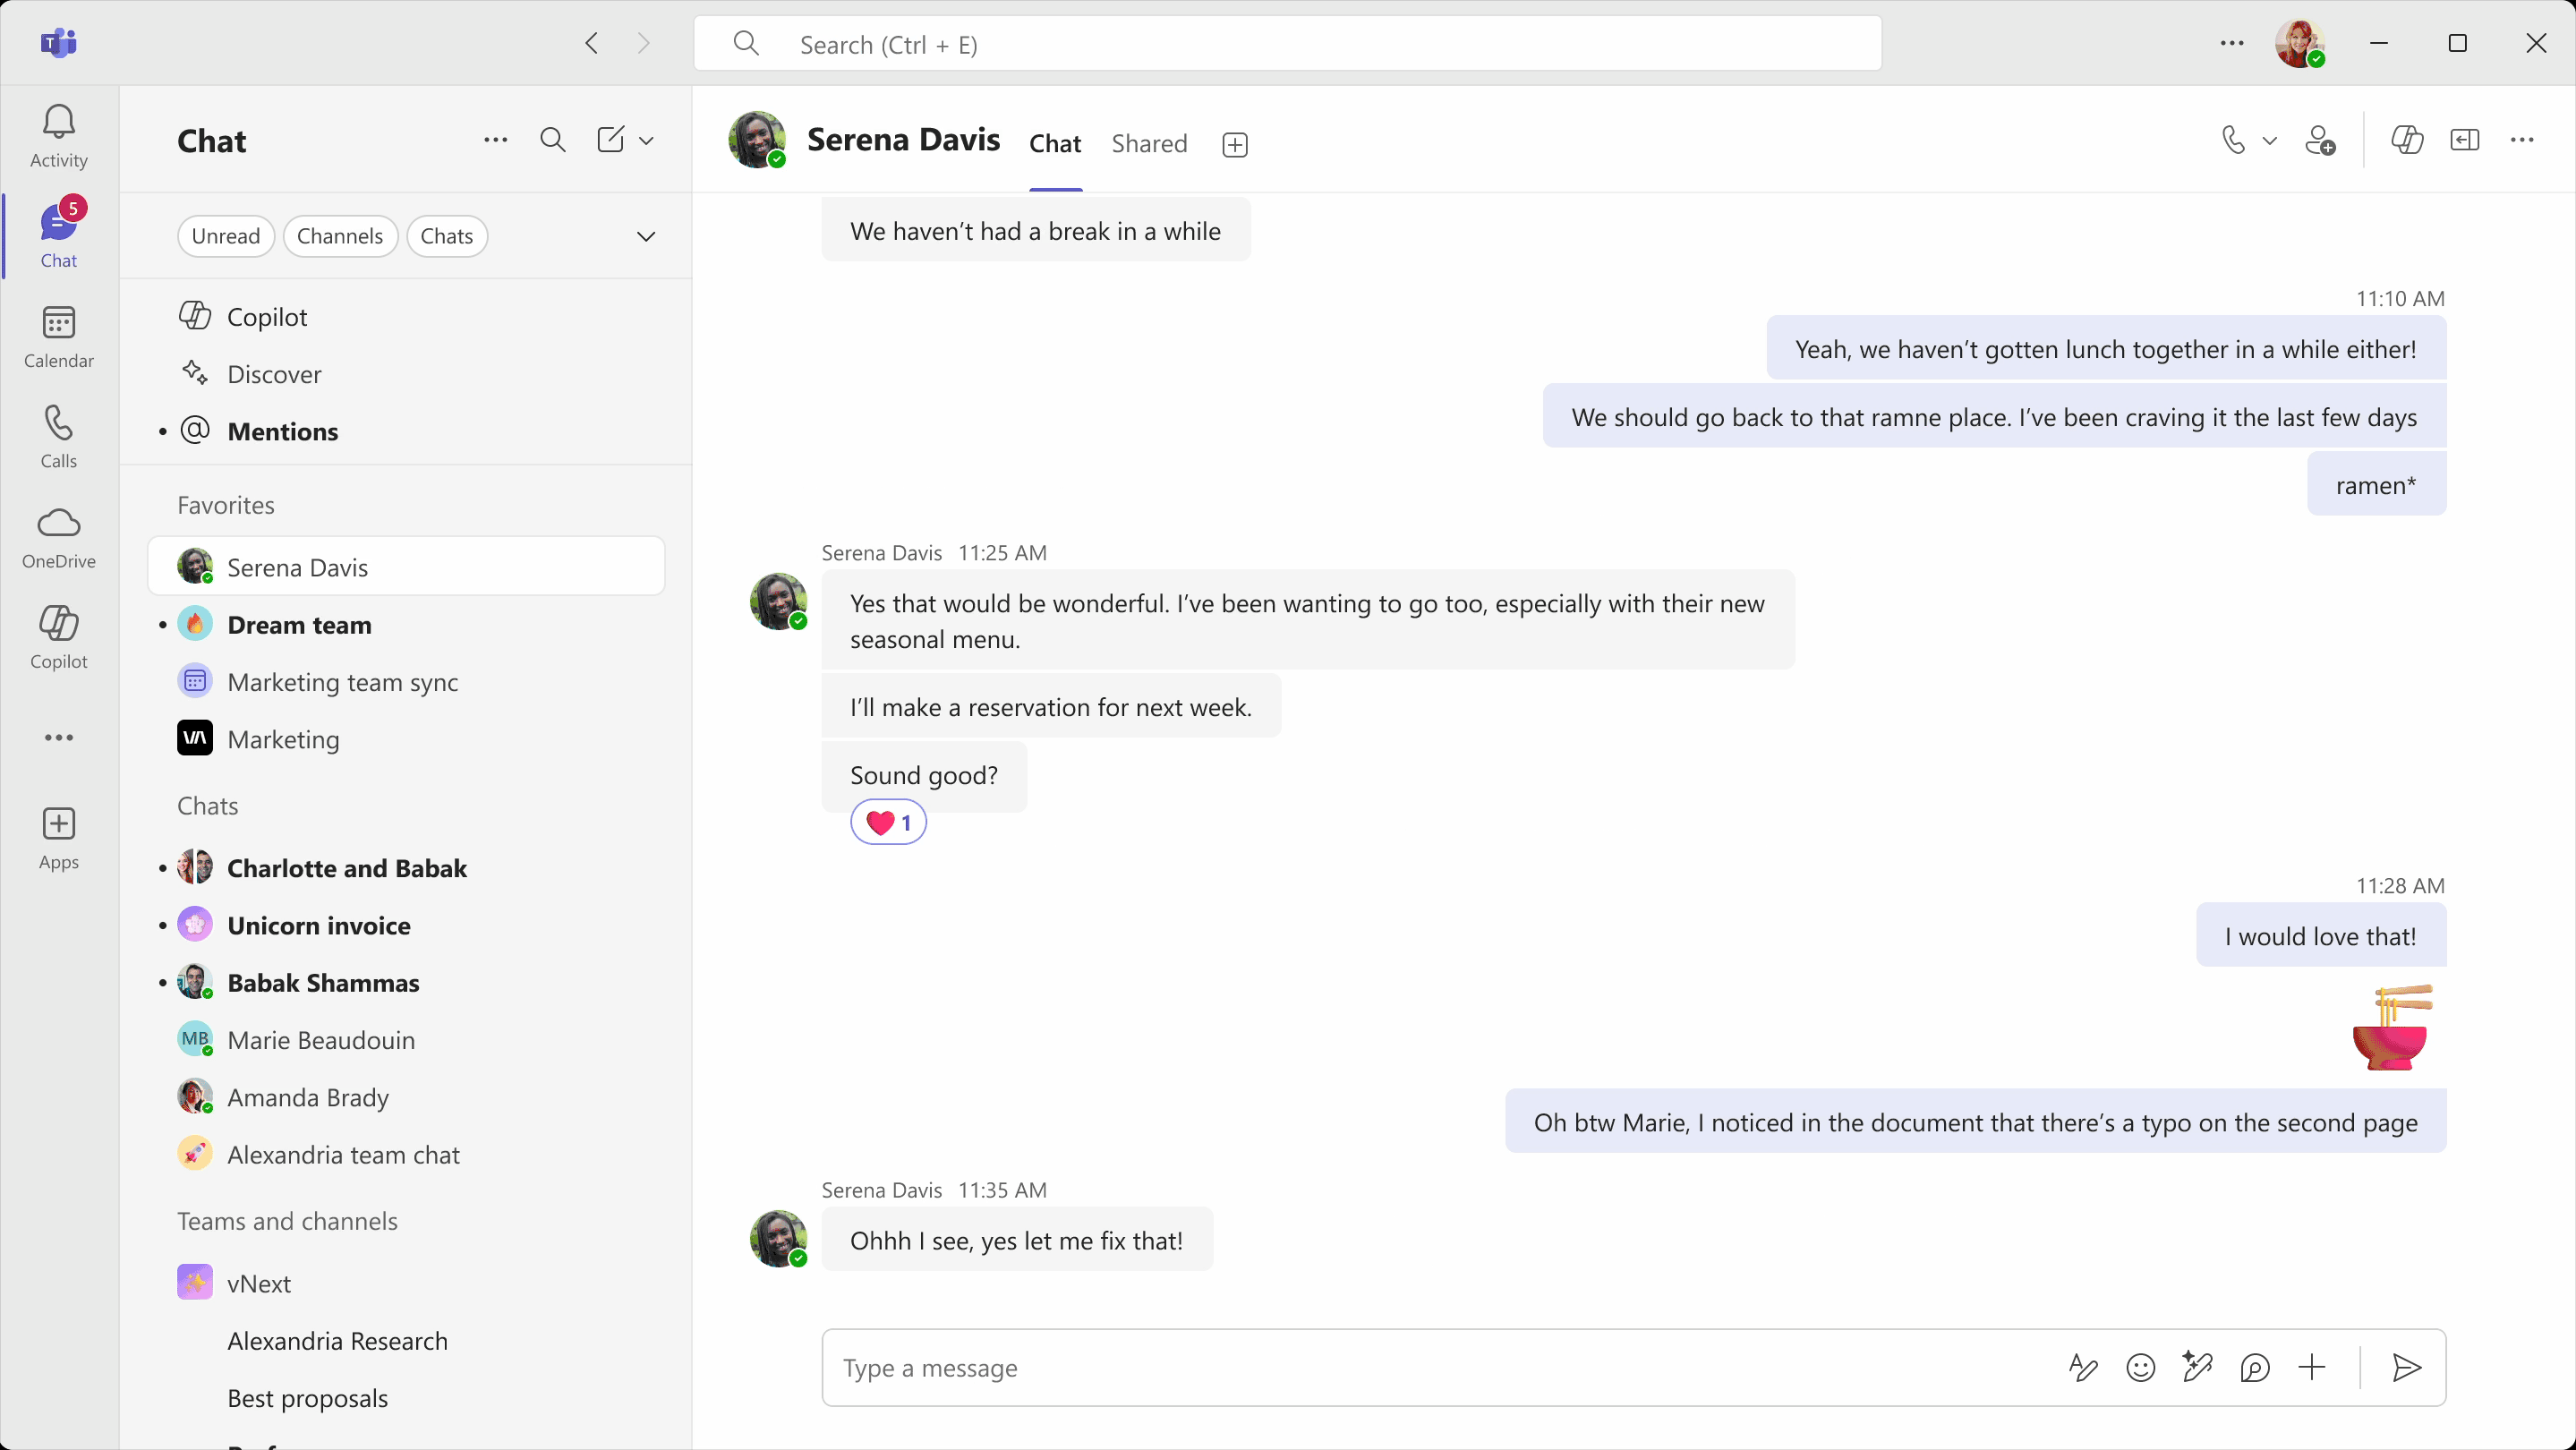The height and width of the screenshot is (1450, 2576).
Task: Open call options dropdown
Action: point(2270,141)
